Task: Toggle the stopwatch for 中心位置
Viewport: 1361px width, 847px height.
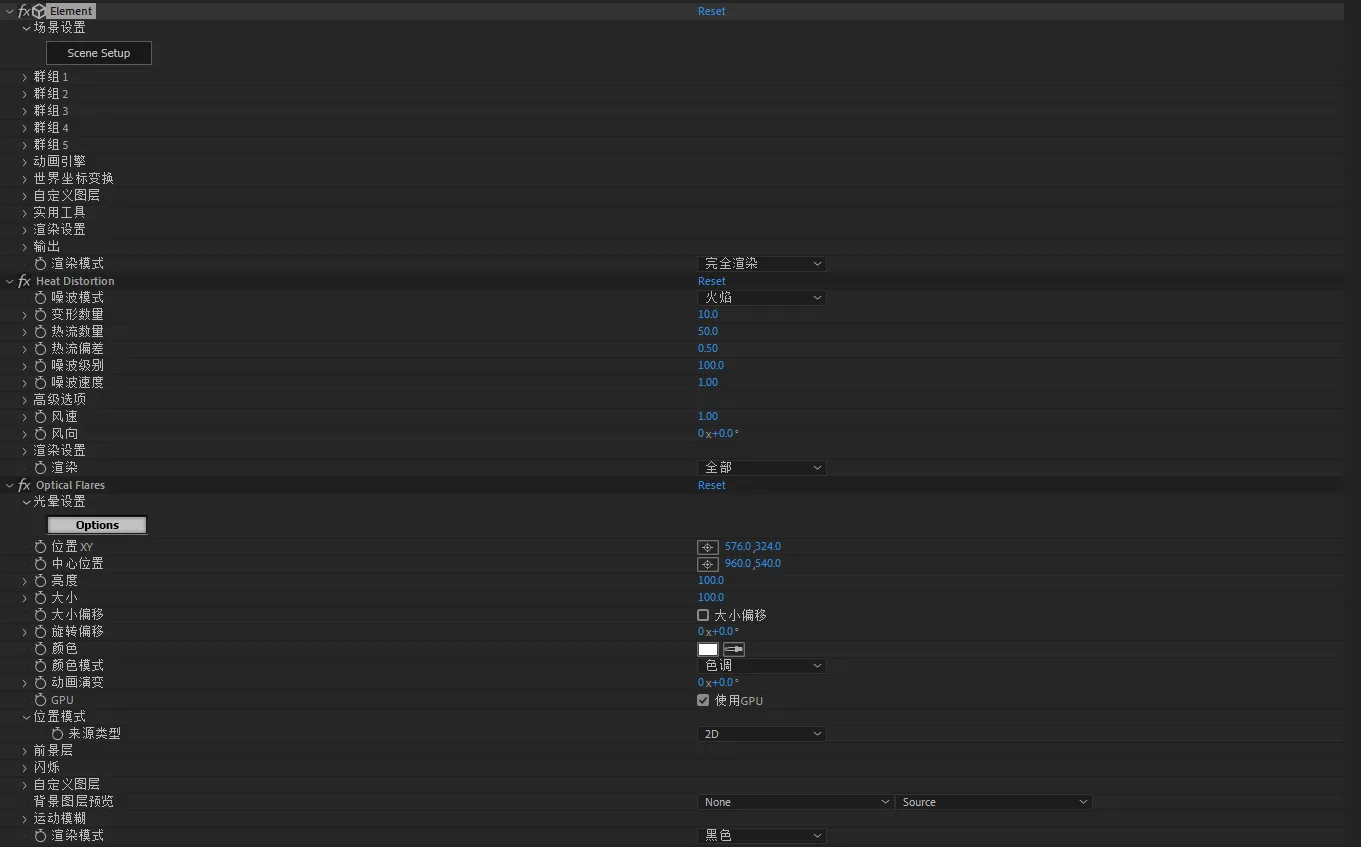Action: coord(41,564)
